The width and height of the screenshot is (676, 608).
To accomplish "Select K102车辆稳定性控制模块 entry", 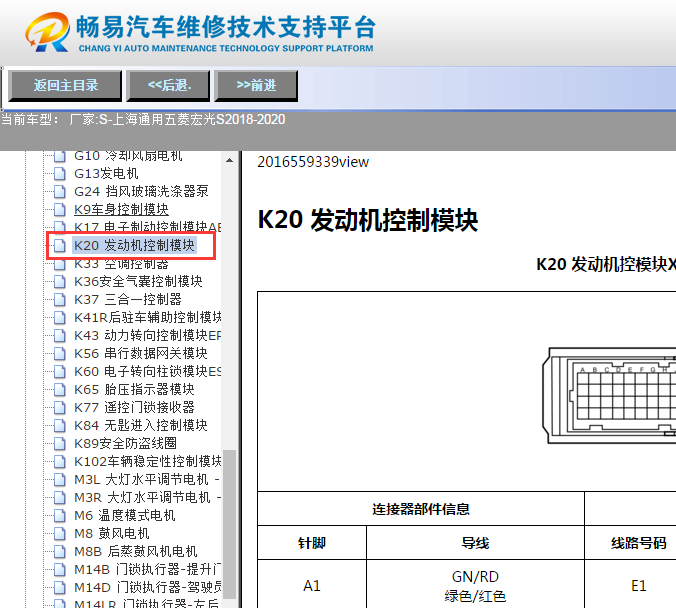I will (147, 461).
